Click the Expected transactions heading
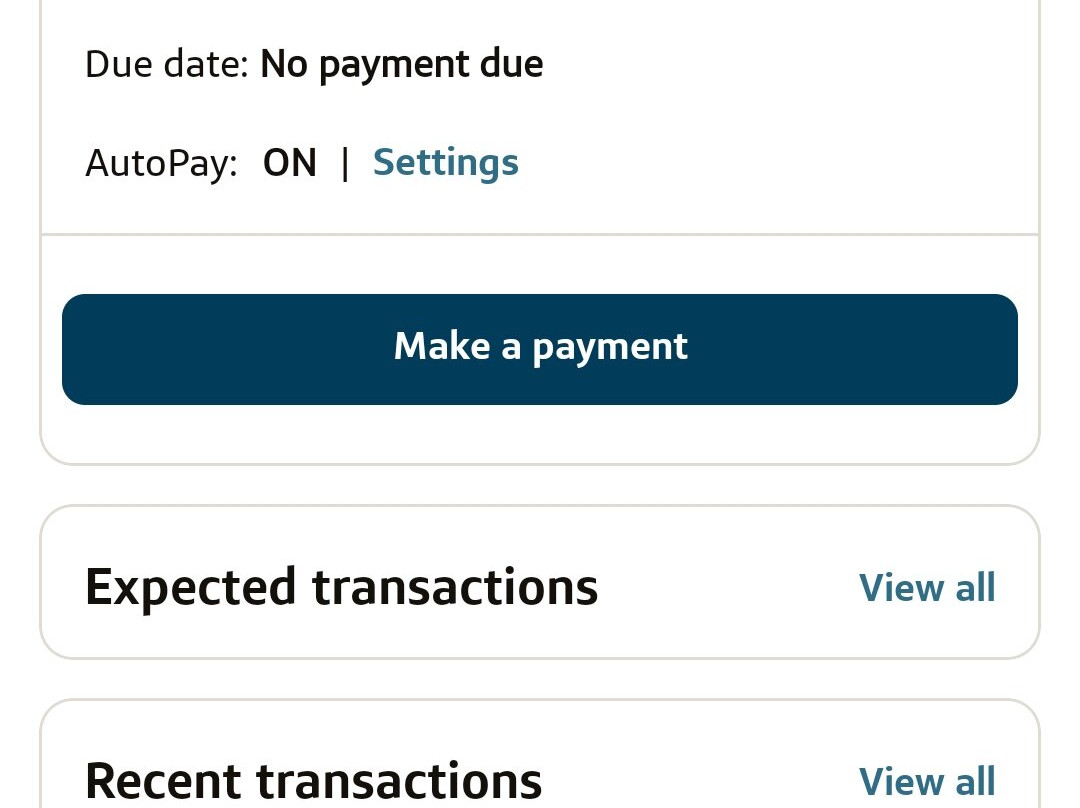The height and width of the screenshot is (808, 1080). [x=341, y=587]
